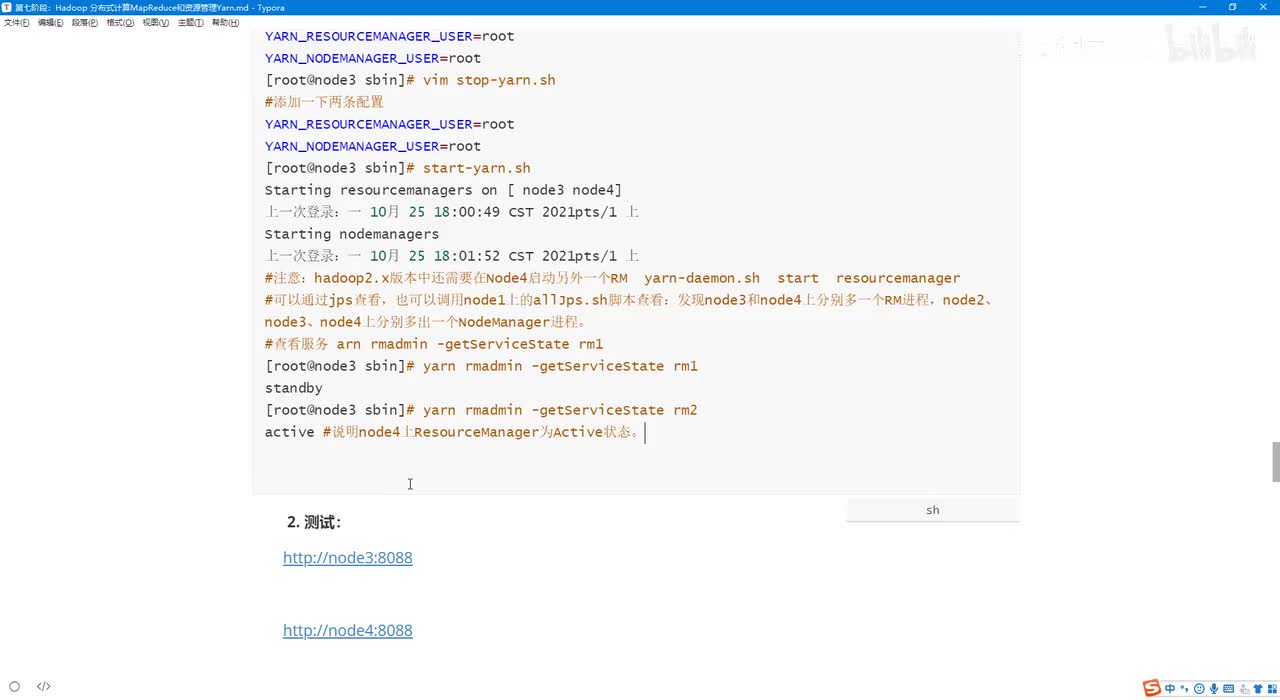Toggle sidebar with circle icon at bottom left
Image resolution: width=1280 pixels, height=700 pixels.
click(x=14, y=687)
